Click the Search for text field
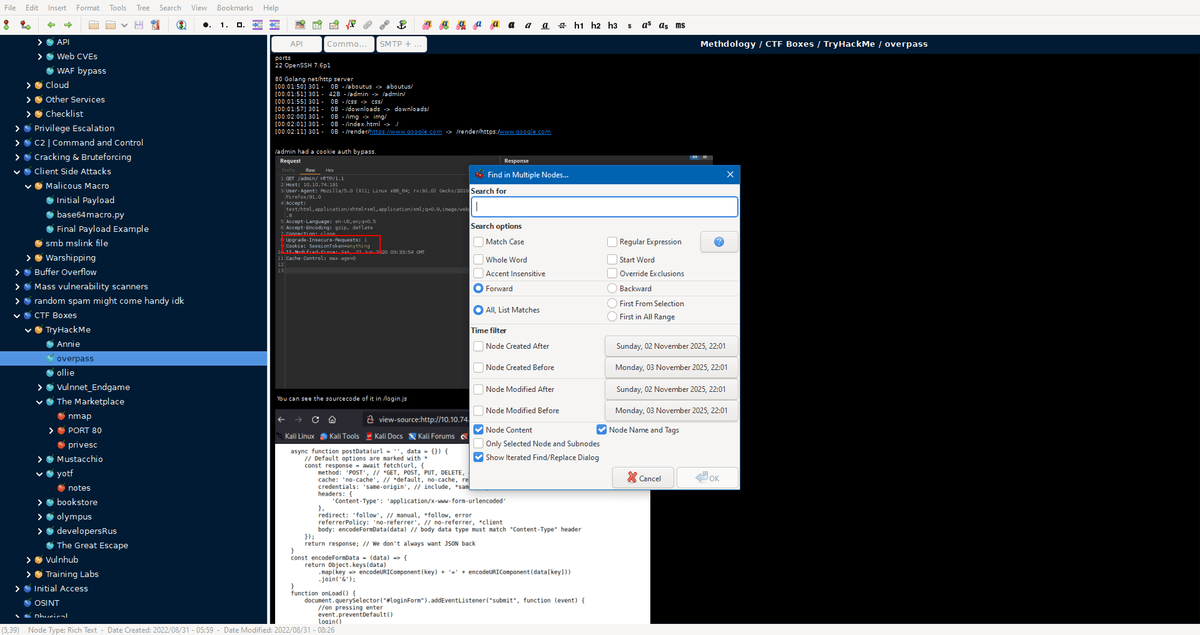1200x635 pixels. [604, 207]
